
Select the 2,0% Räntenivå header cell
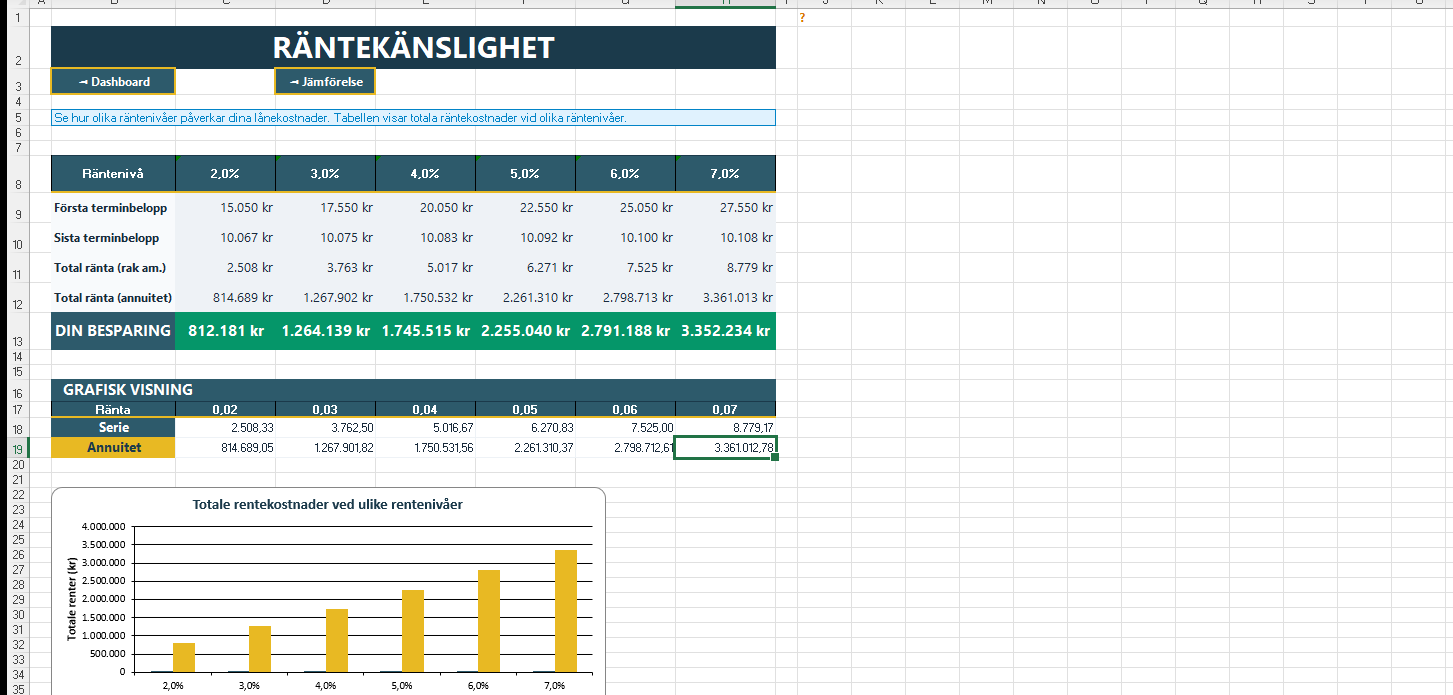[225, 174]
